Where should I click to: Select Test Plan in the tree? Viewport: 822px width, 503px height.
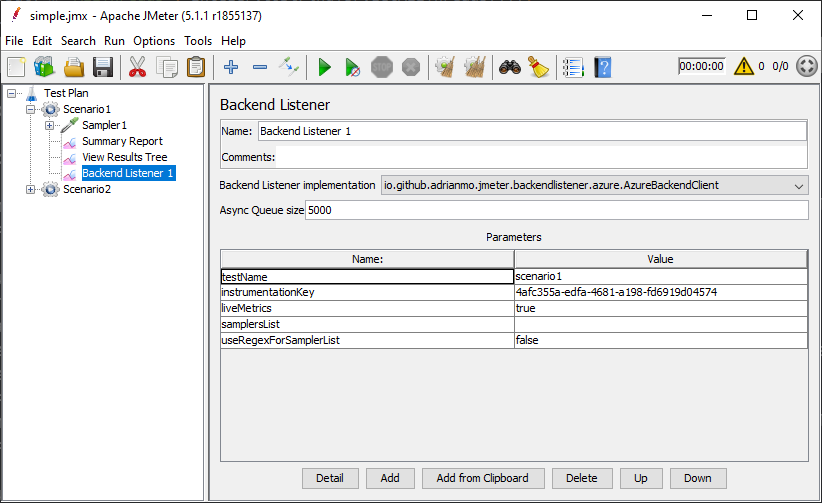pyautogui.click(x=66, y=93)
